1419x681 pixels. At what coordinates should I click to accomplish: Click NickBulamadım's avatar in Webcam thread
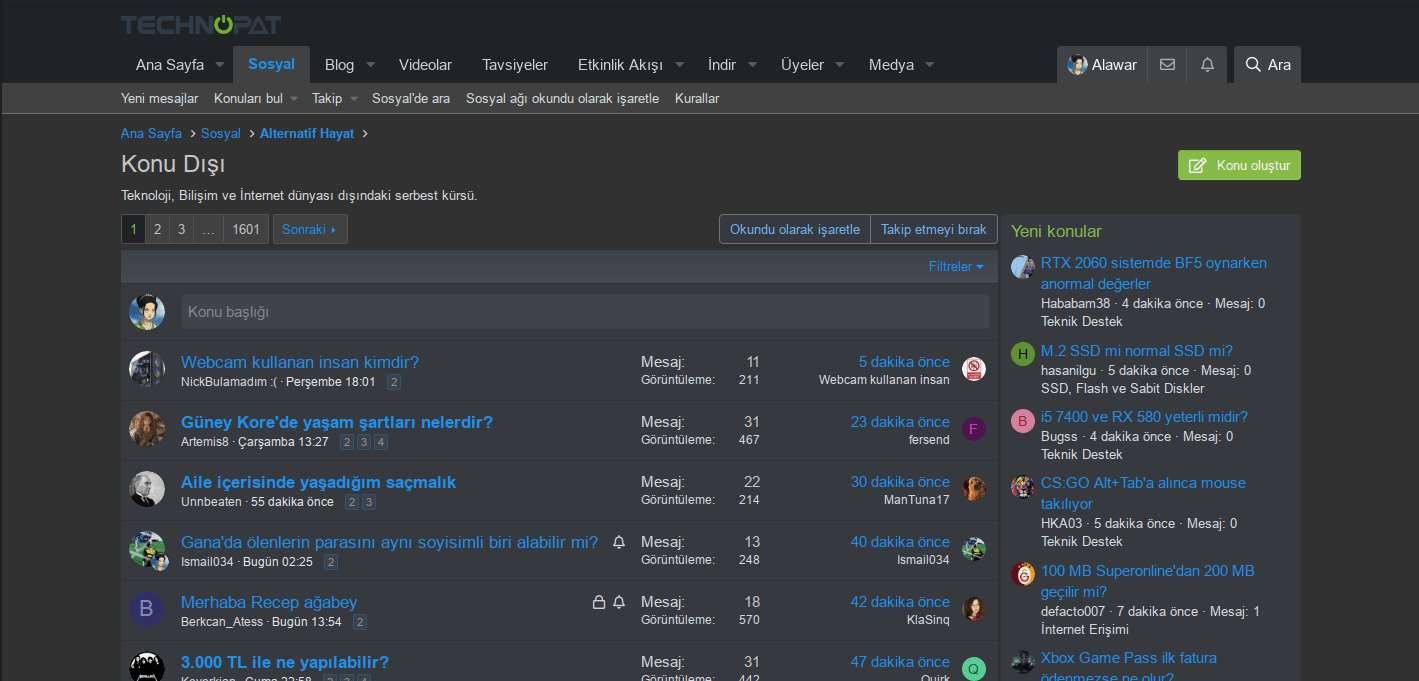pos(147,369)
